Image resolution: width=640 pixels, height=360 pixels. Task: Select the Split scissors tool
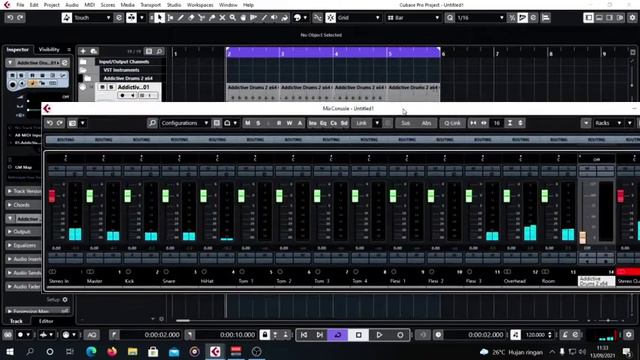[202, 18]
